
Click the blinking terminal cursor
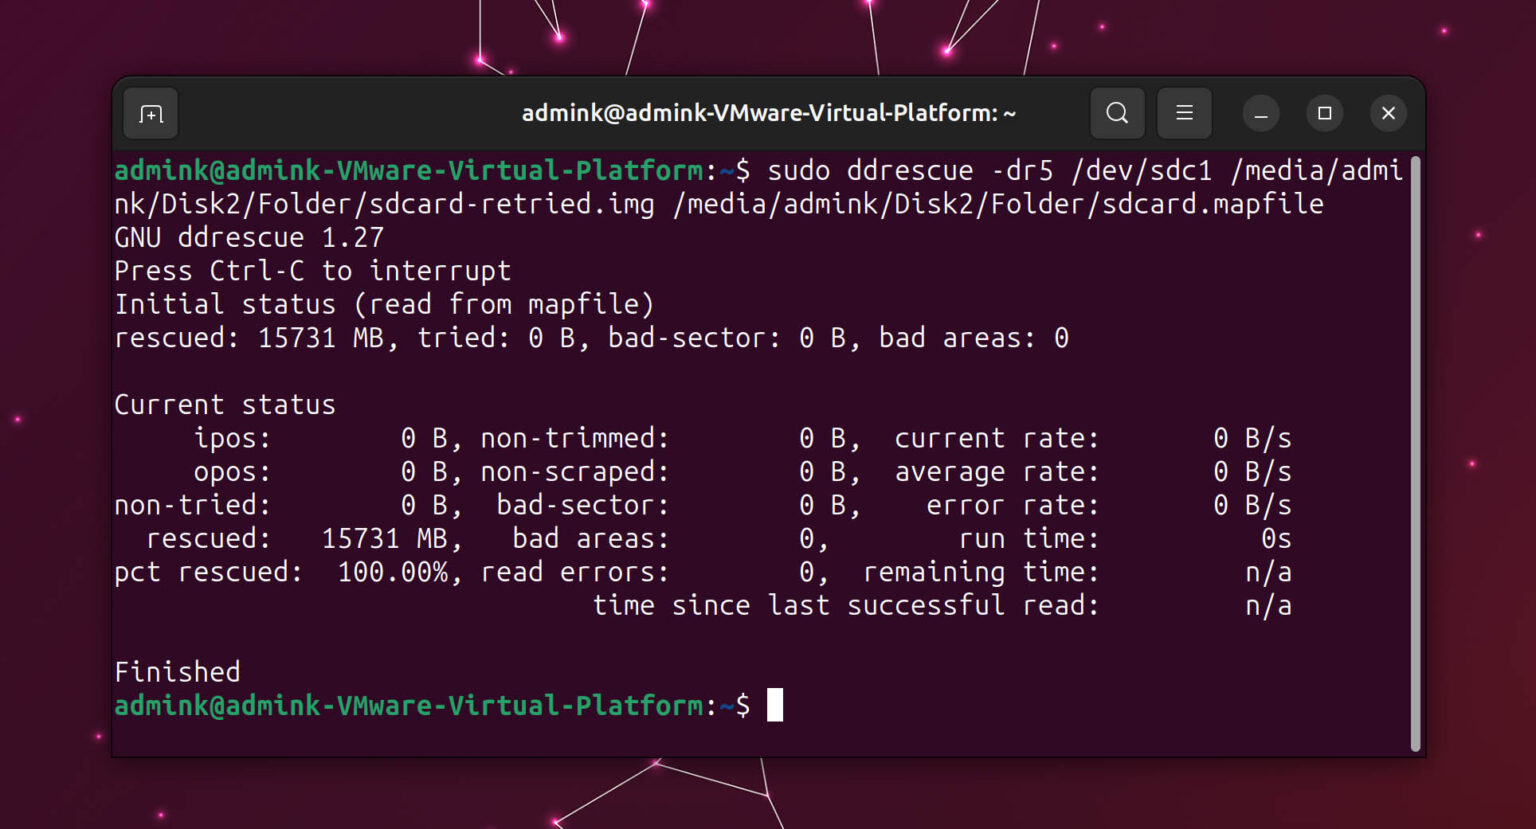point(775,705)
